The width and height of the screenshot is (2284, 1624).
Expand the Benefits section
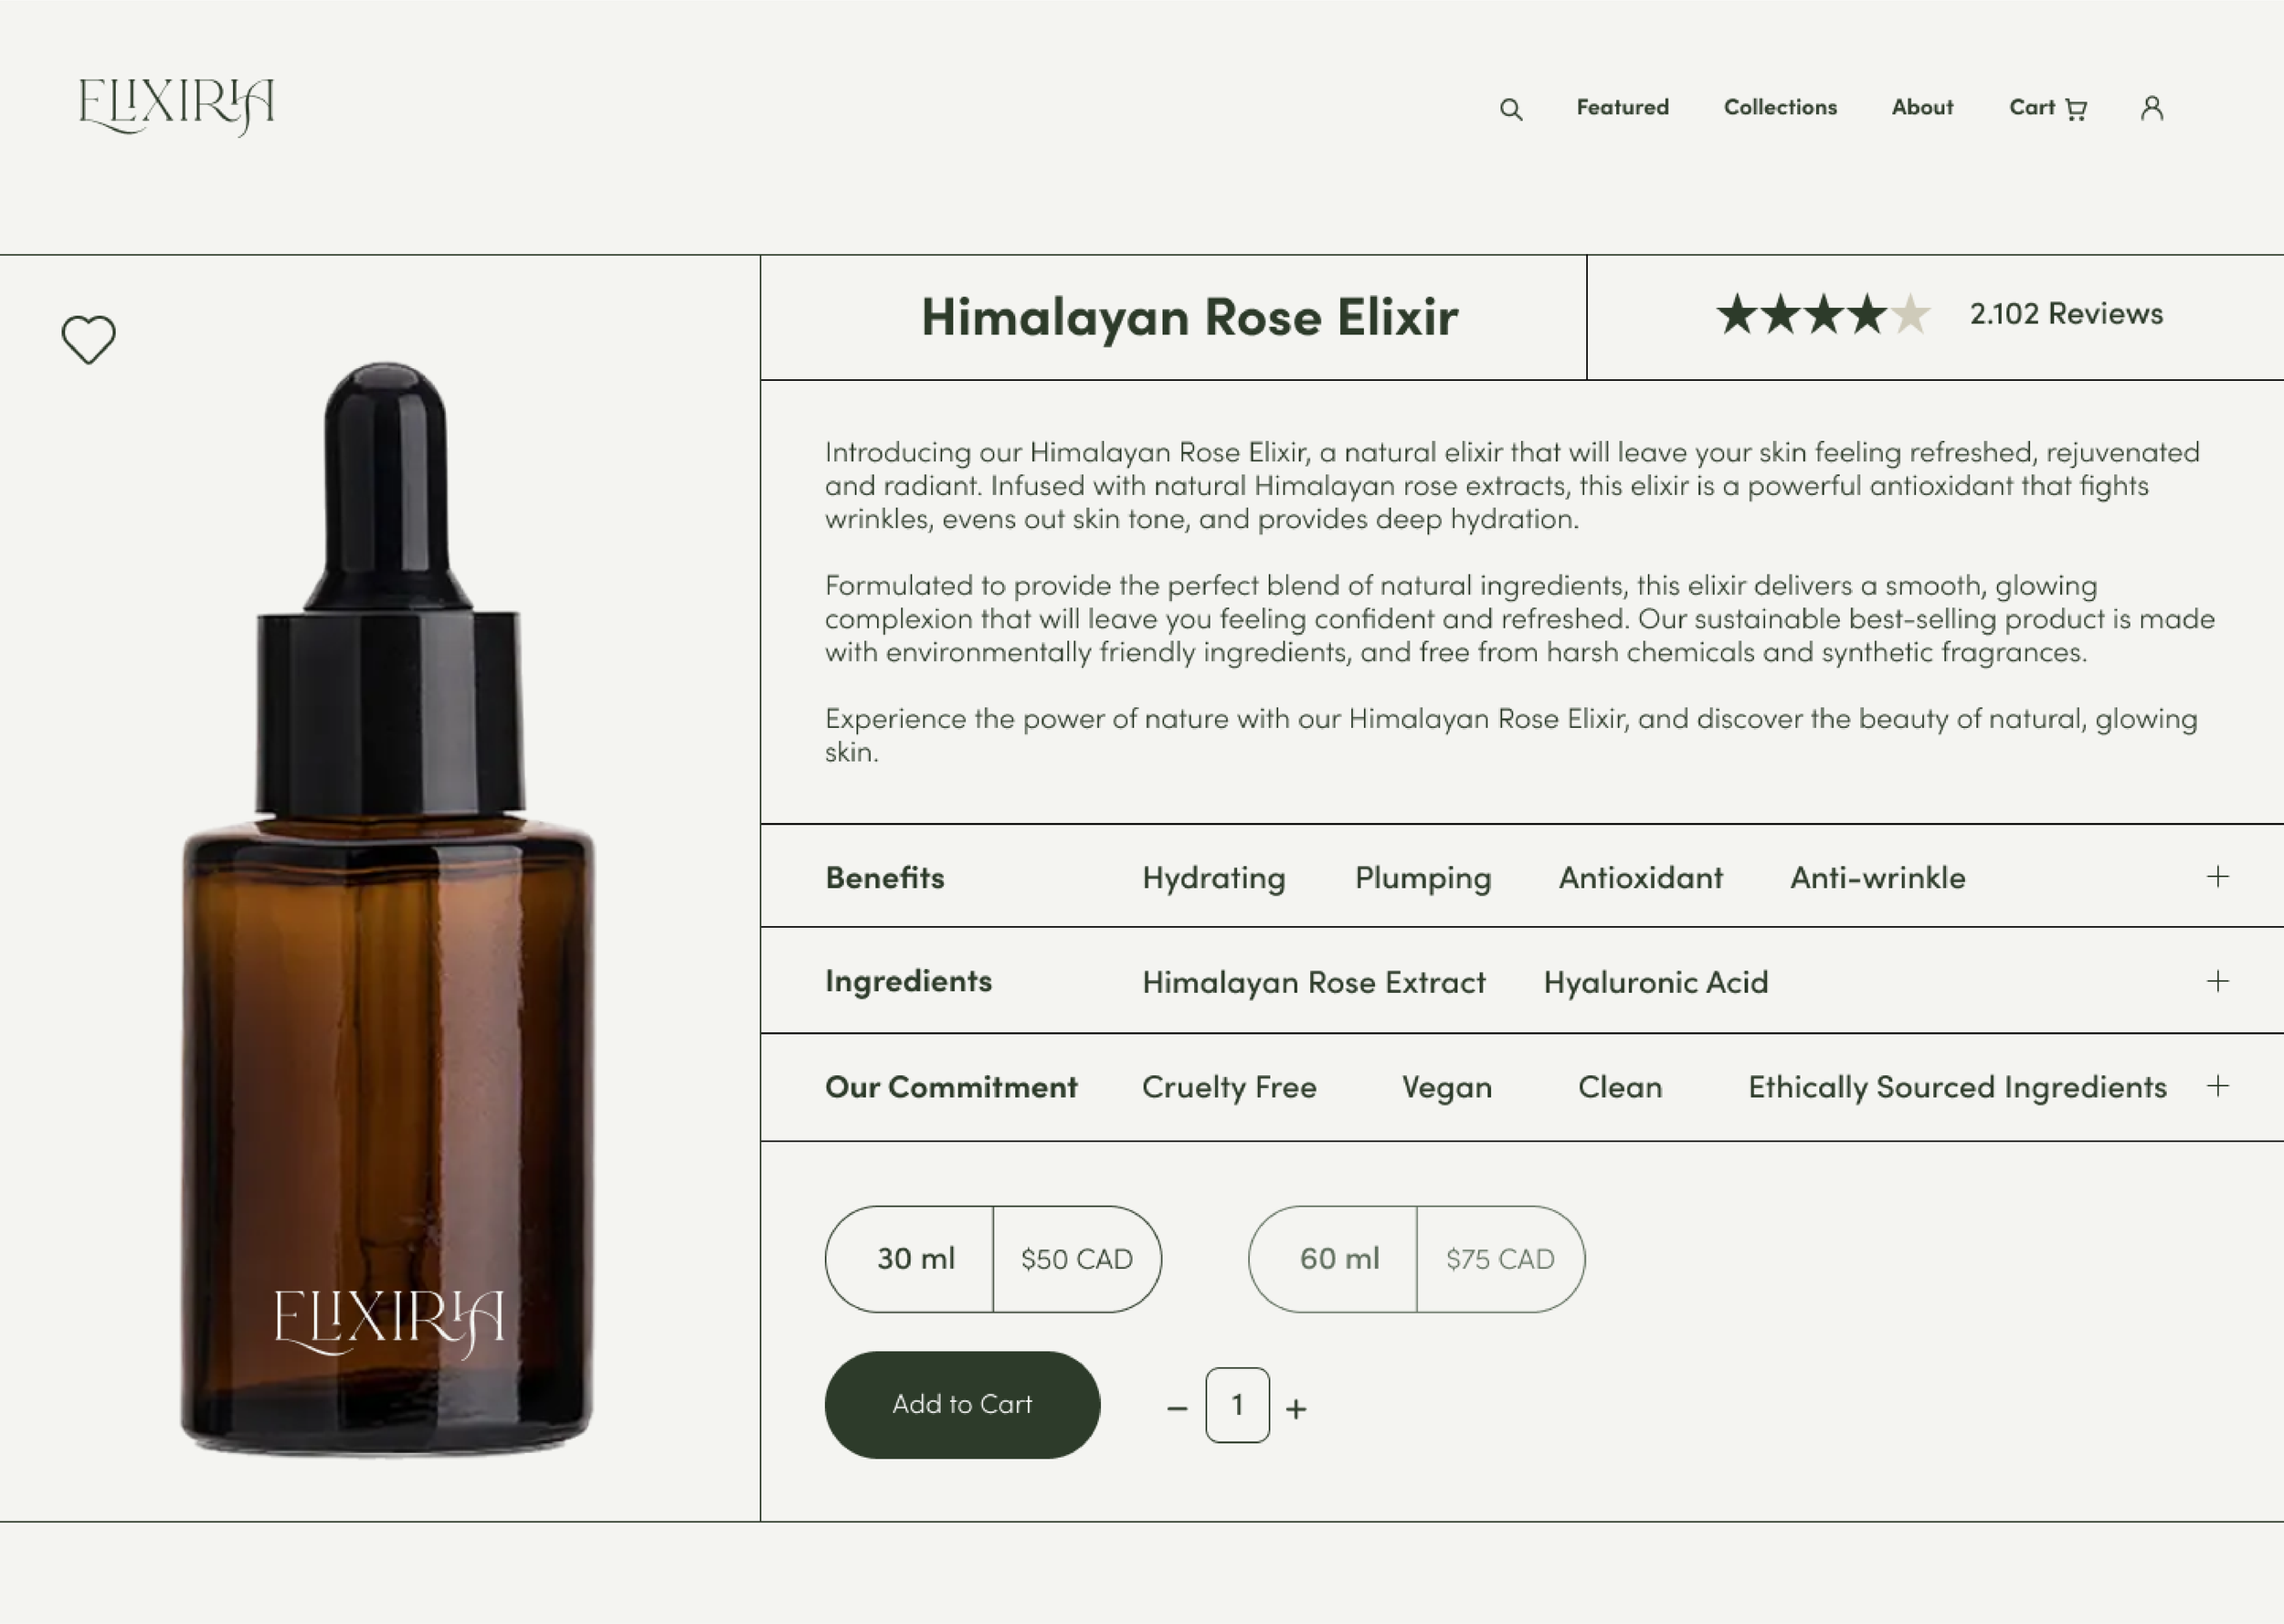2217,877
